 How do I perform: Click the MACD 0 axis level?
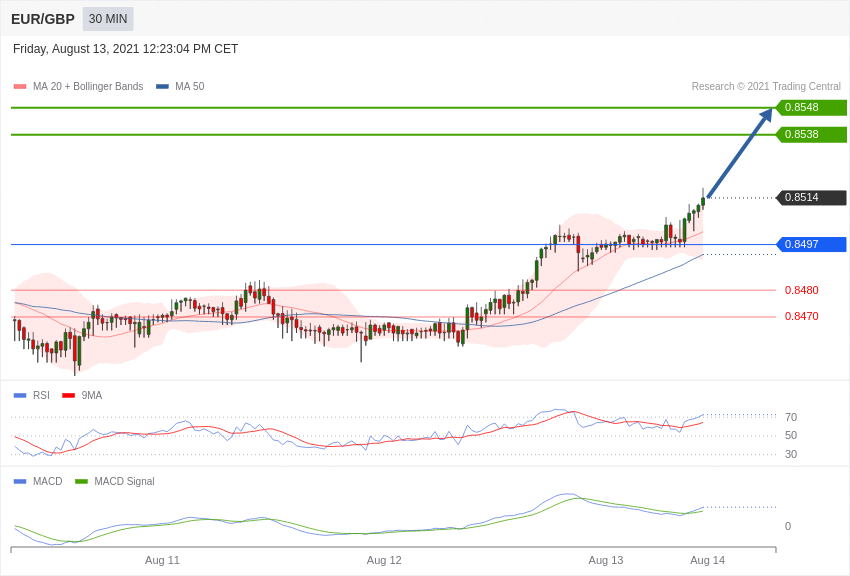pyautogui.click(x=788, y=526)
